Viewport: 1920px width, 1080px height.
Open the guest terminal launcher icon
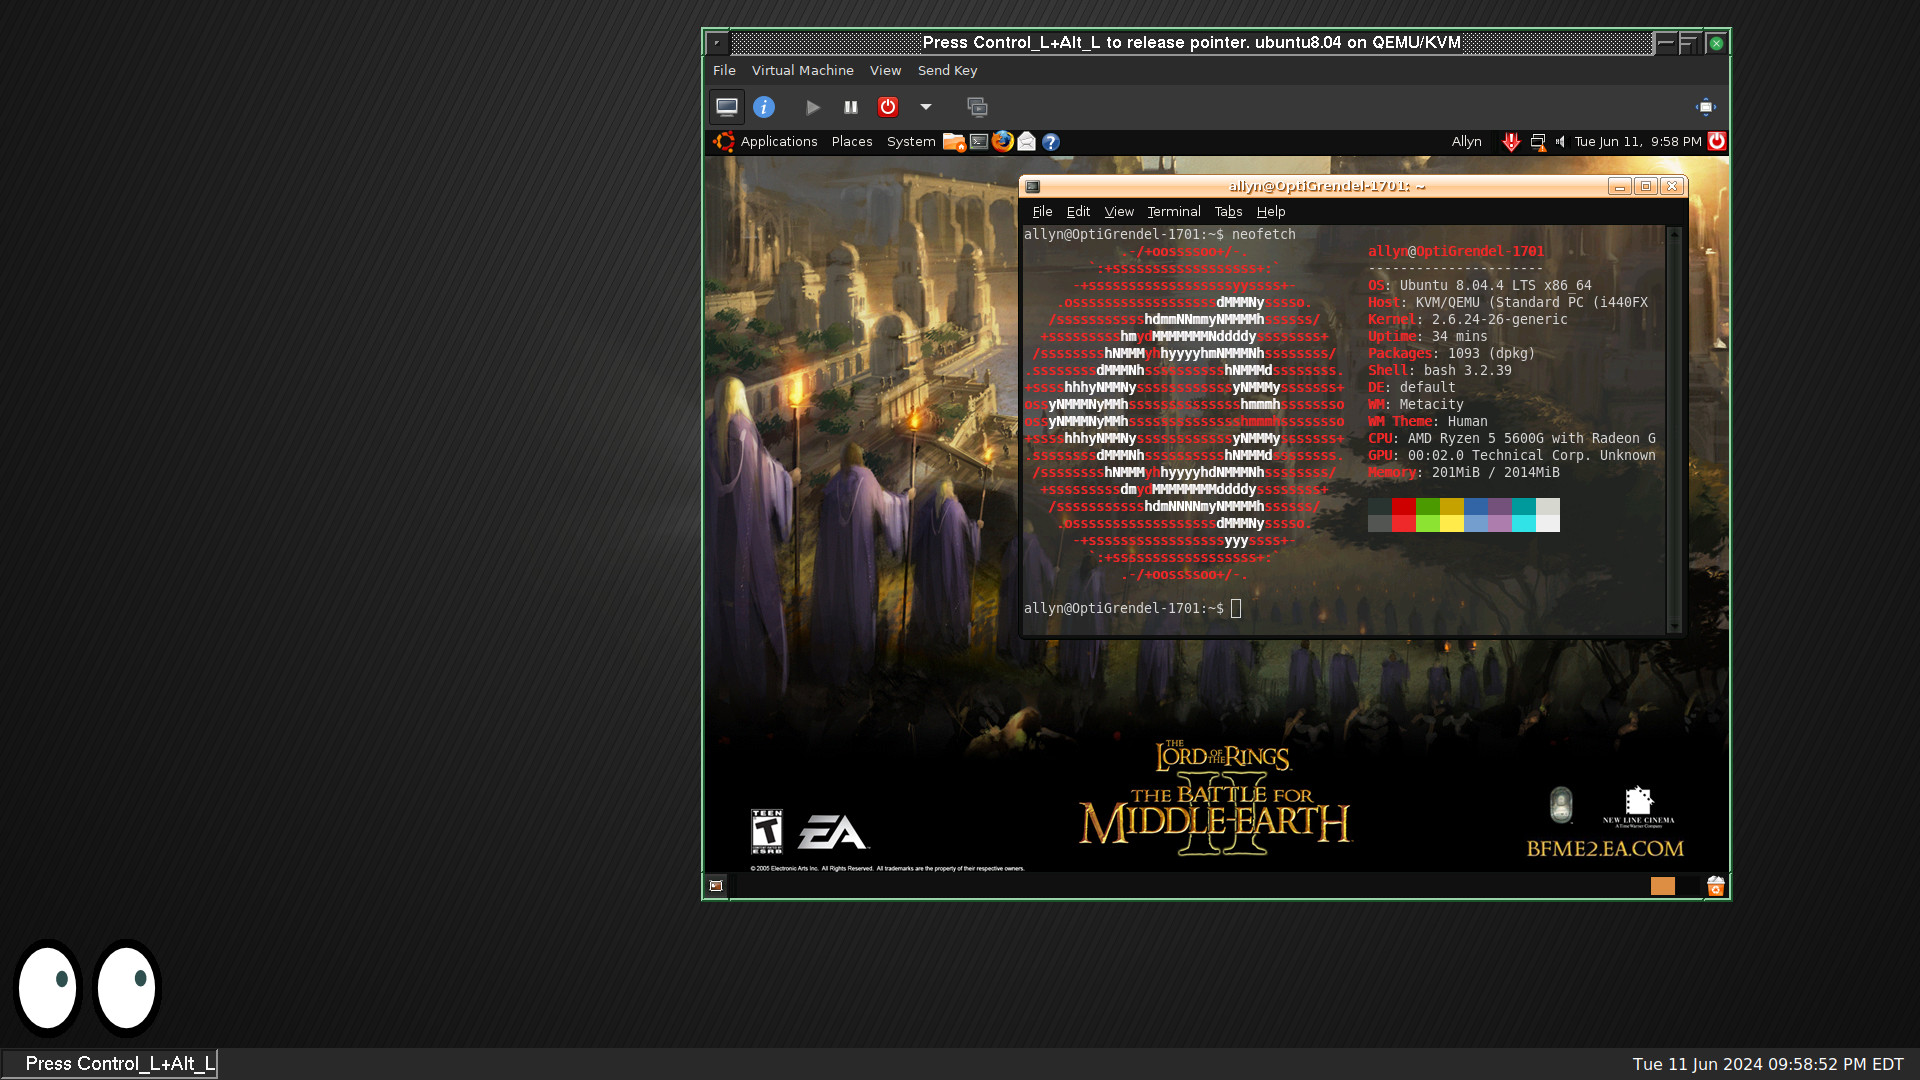point(979,142)
